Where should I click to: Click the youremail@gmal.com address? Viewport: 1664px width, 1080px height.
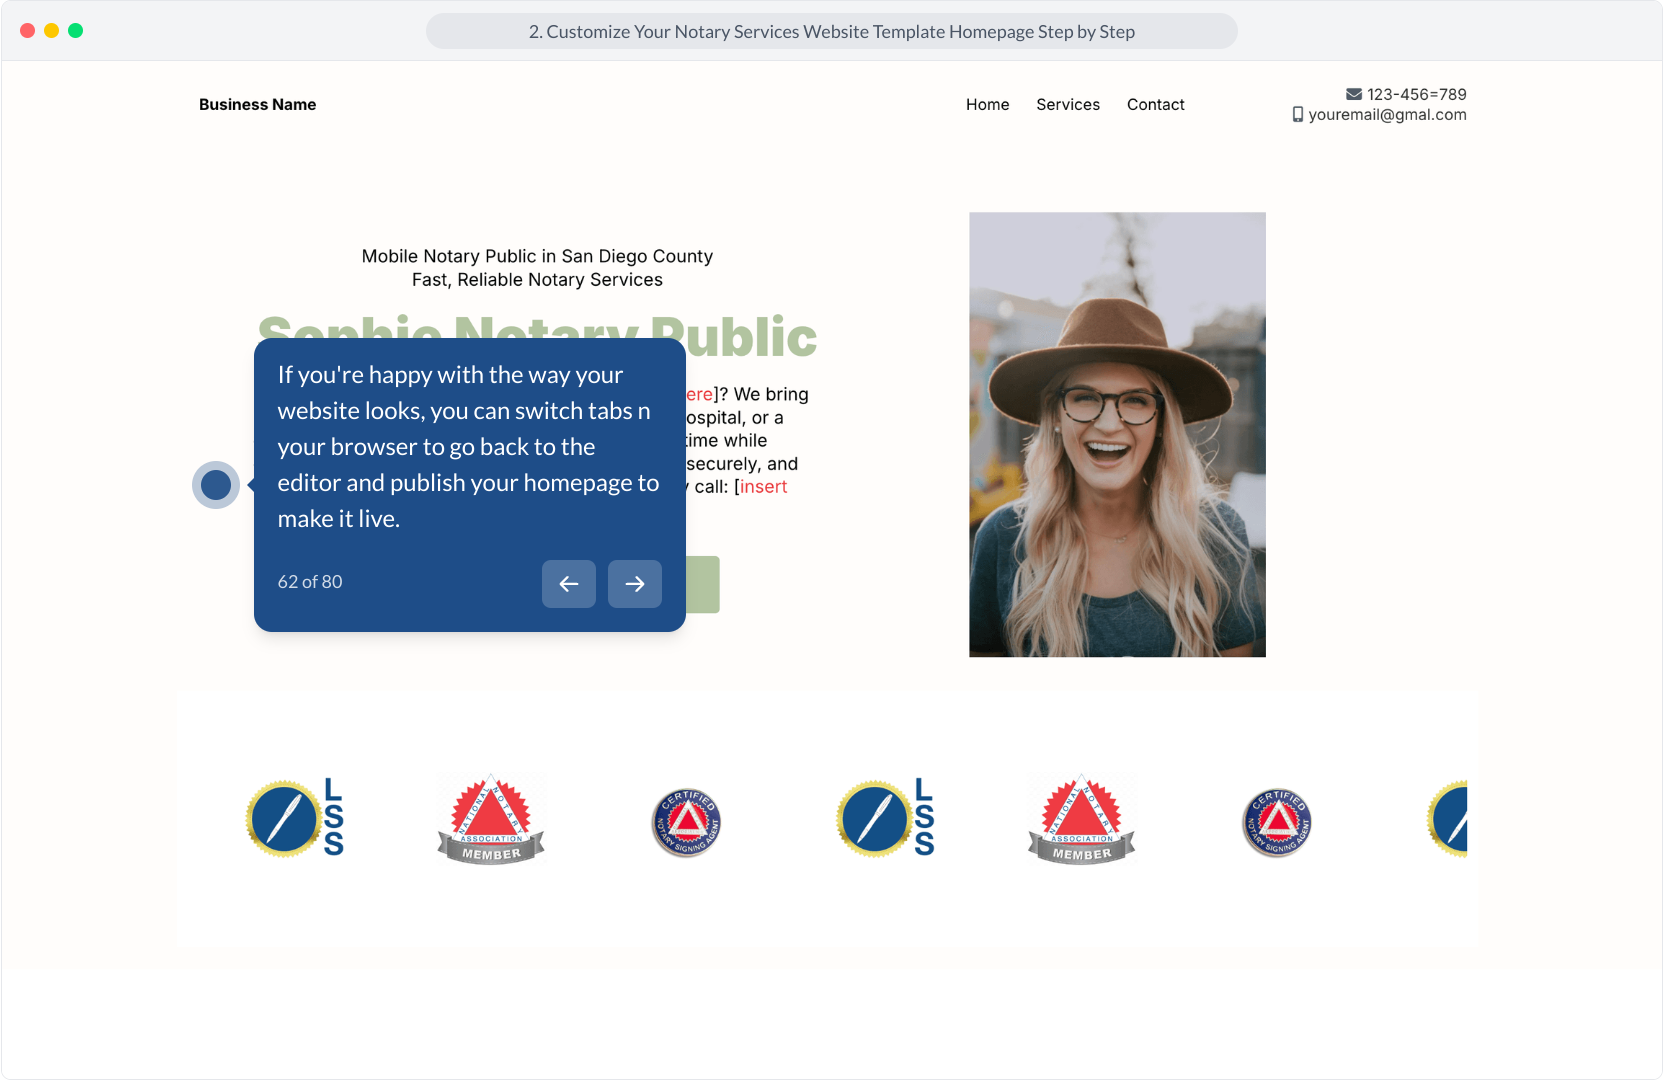point(1388,115)
